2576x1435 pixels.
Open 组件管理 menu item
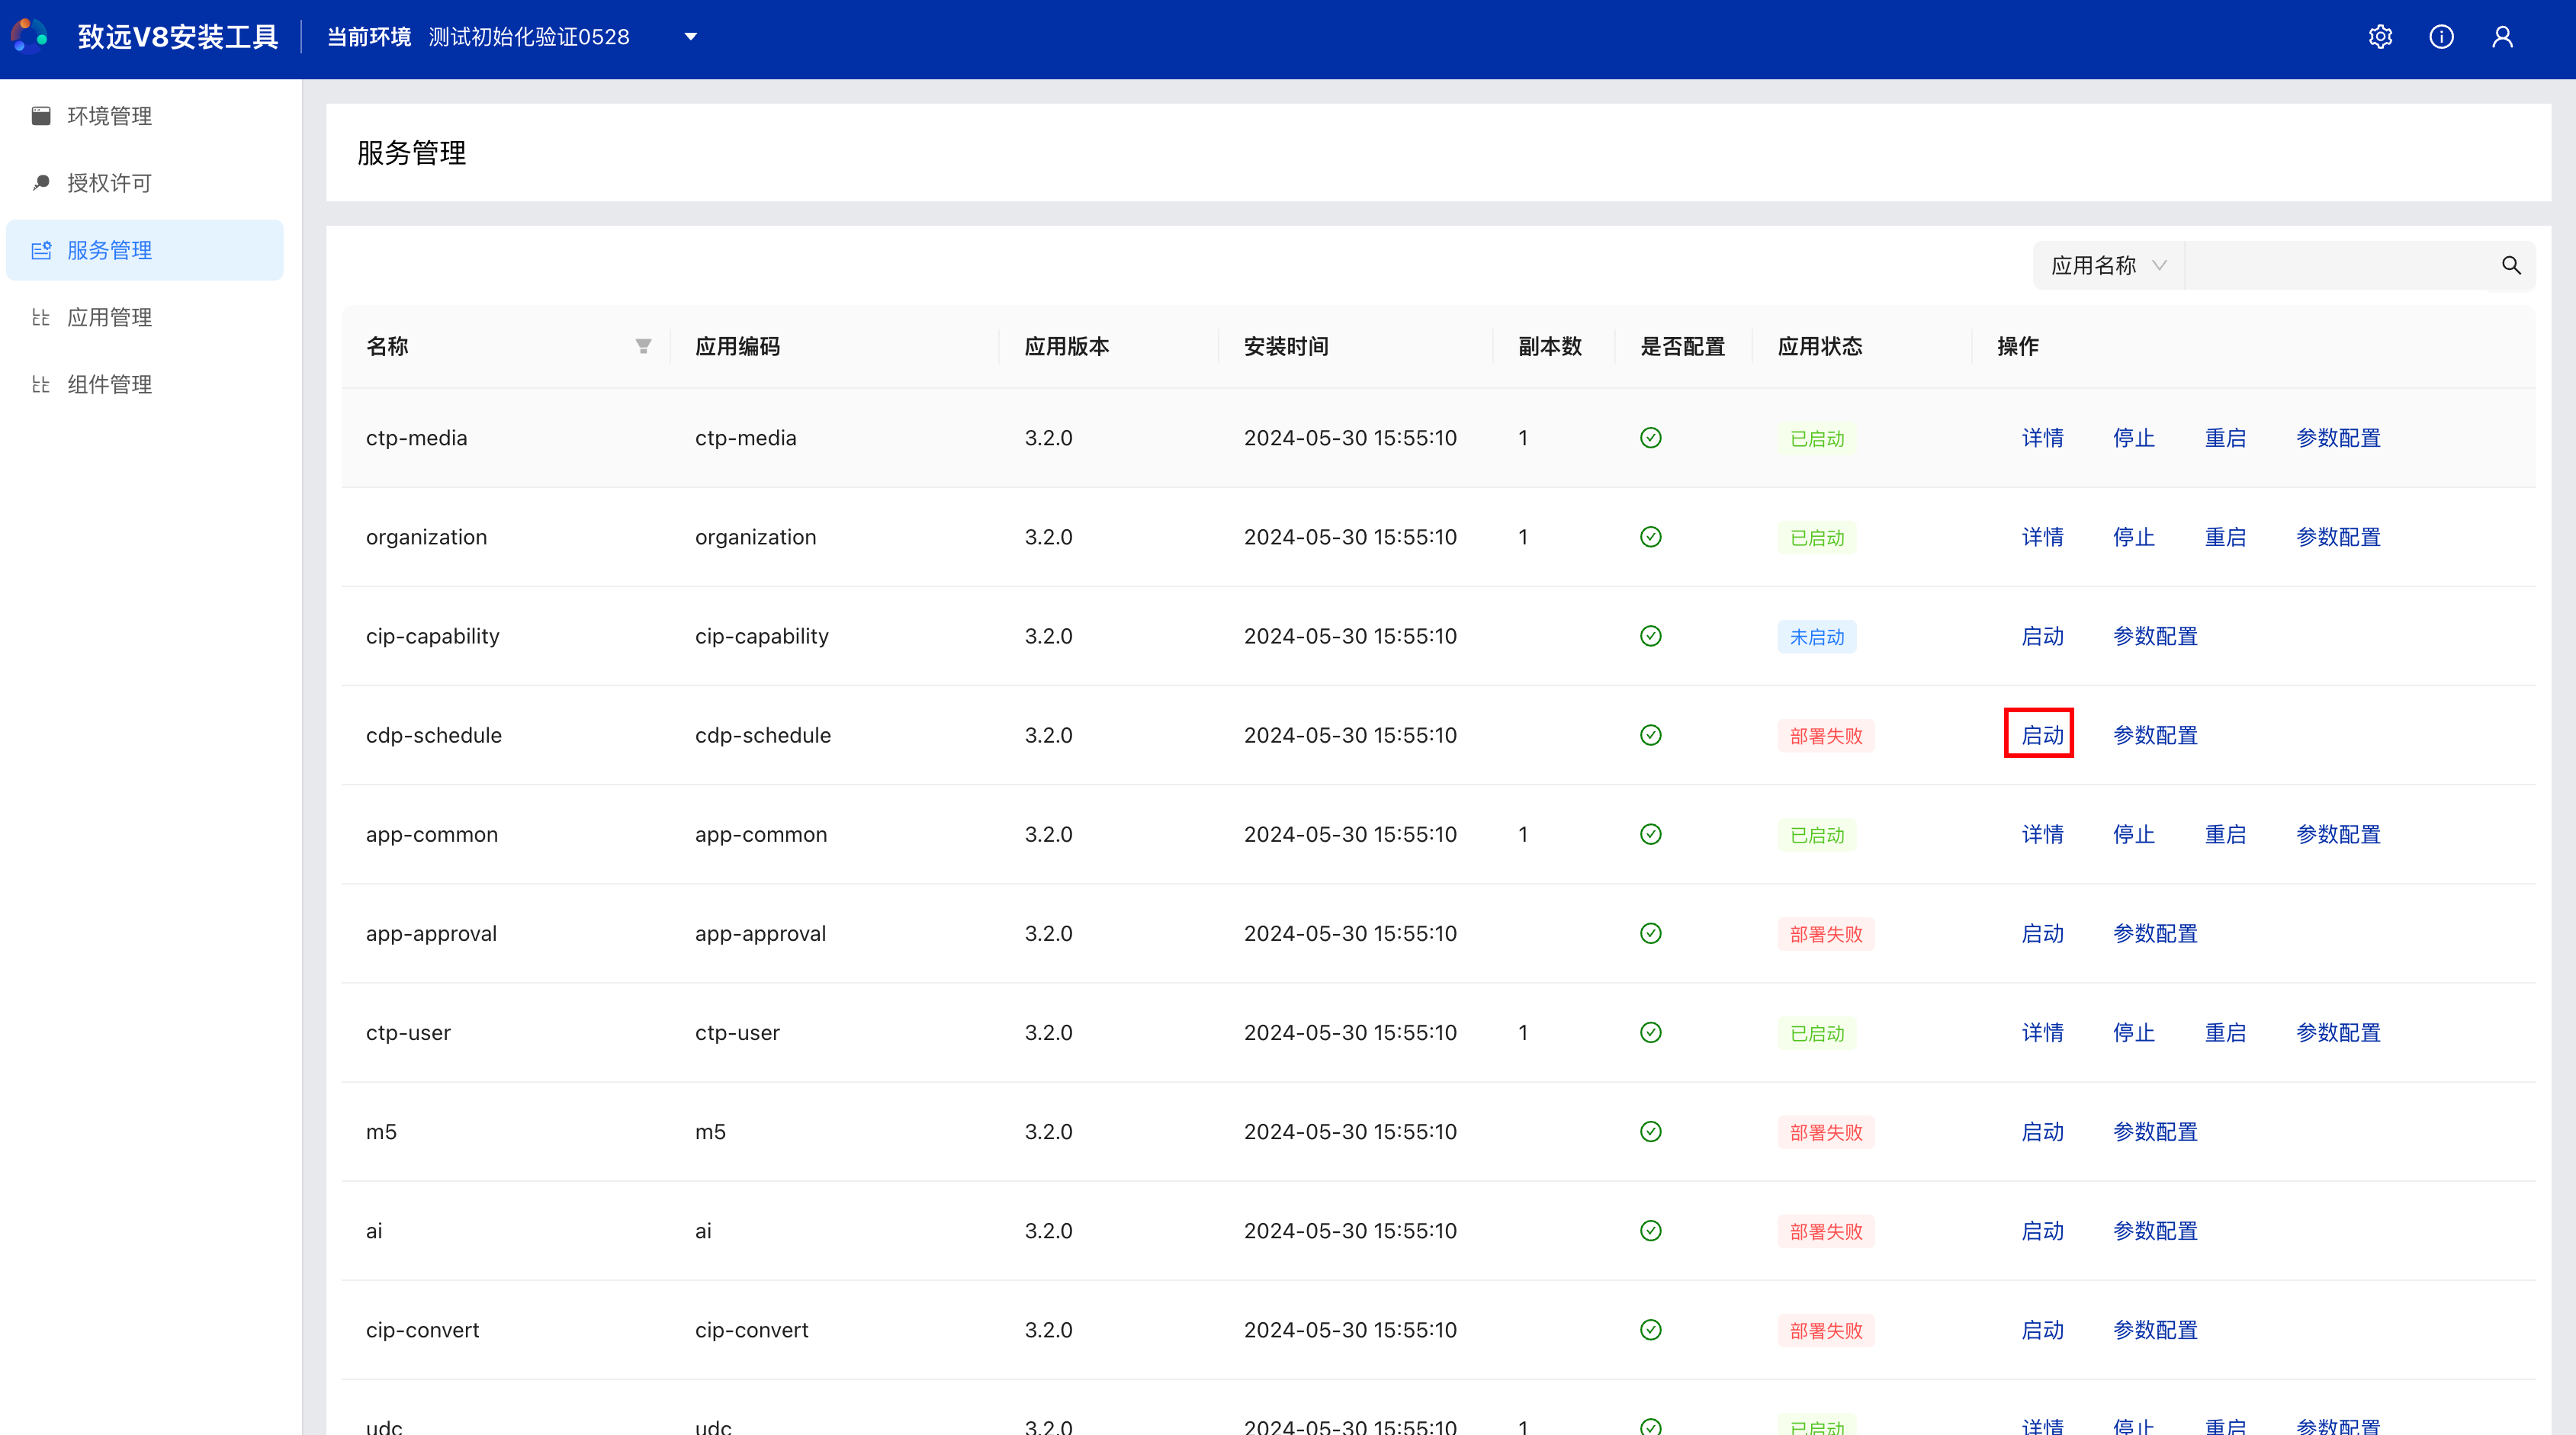tap(145, 384)
